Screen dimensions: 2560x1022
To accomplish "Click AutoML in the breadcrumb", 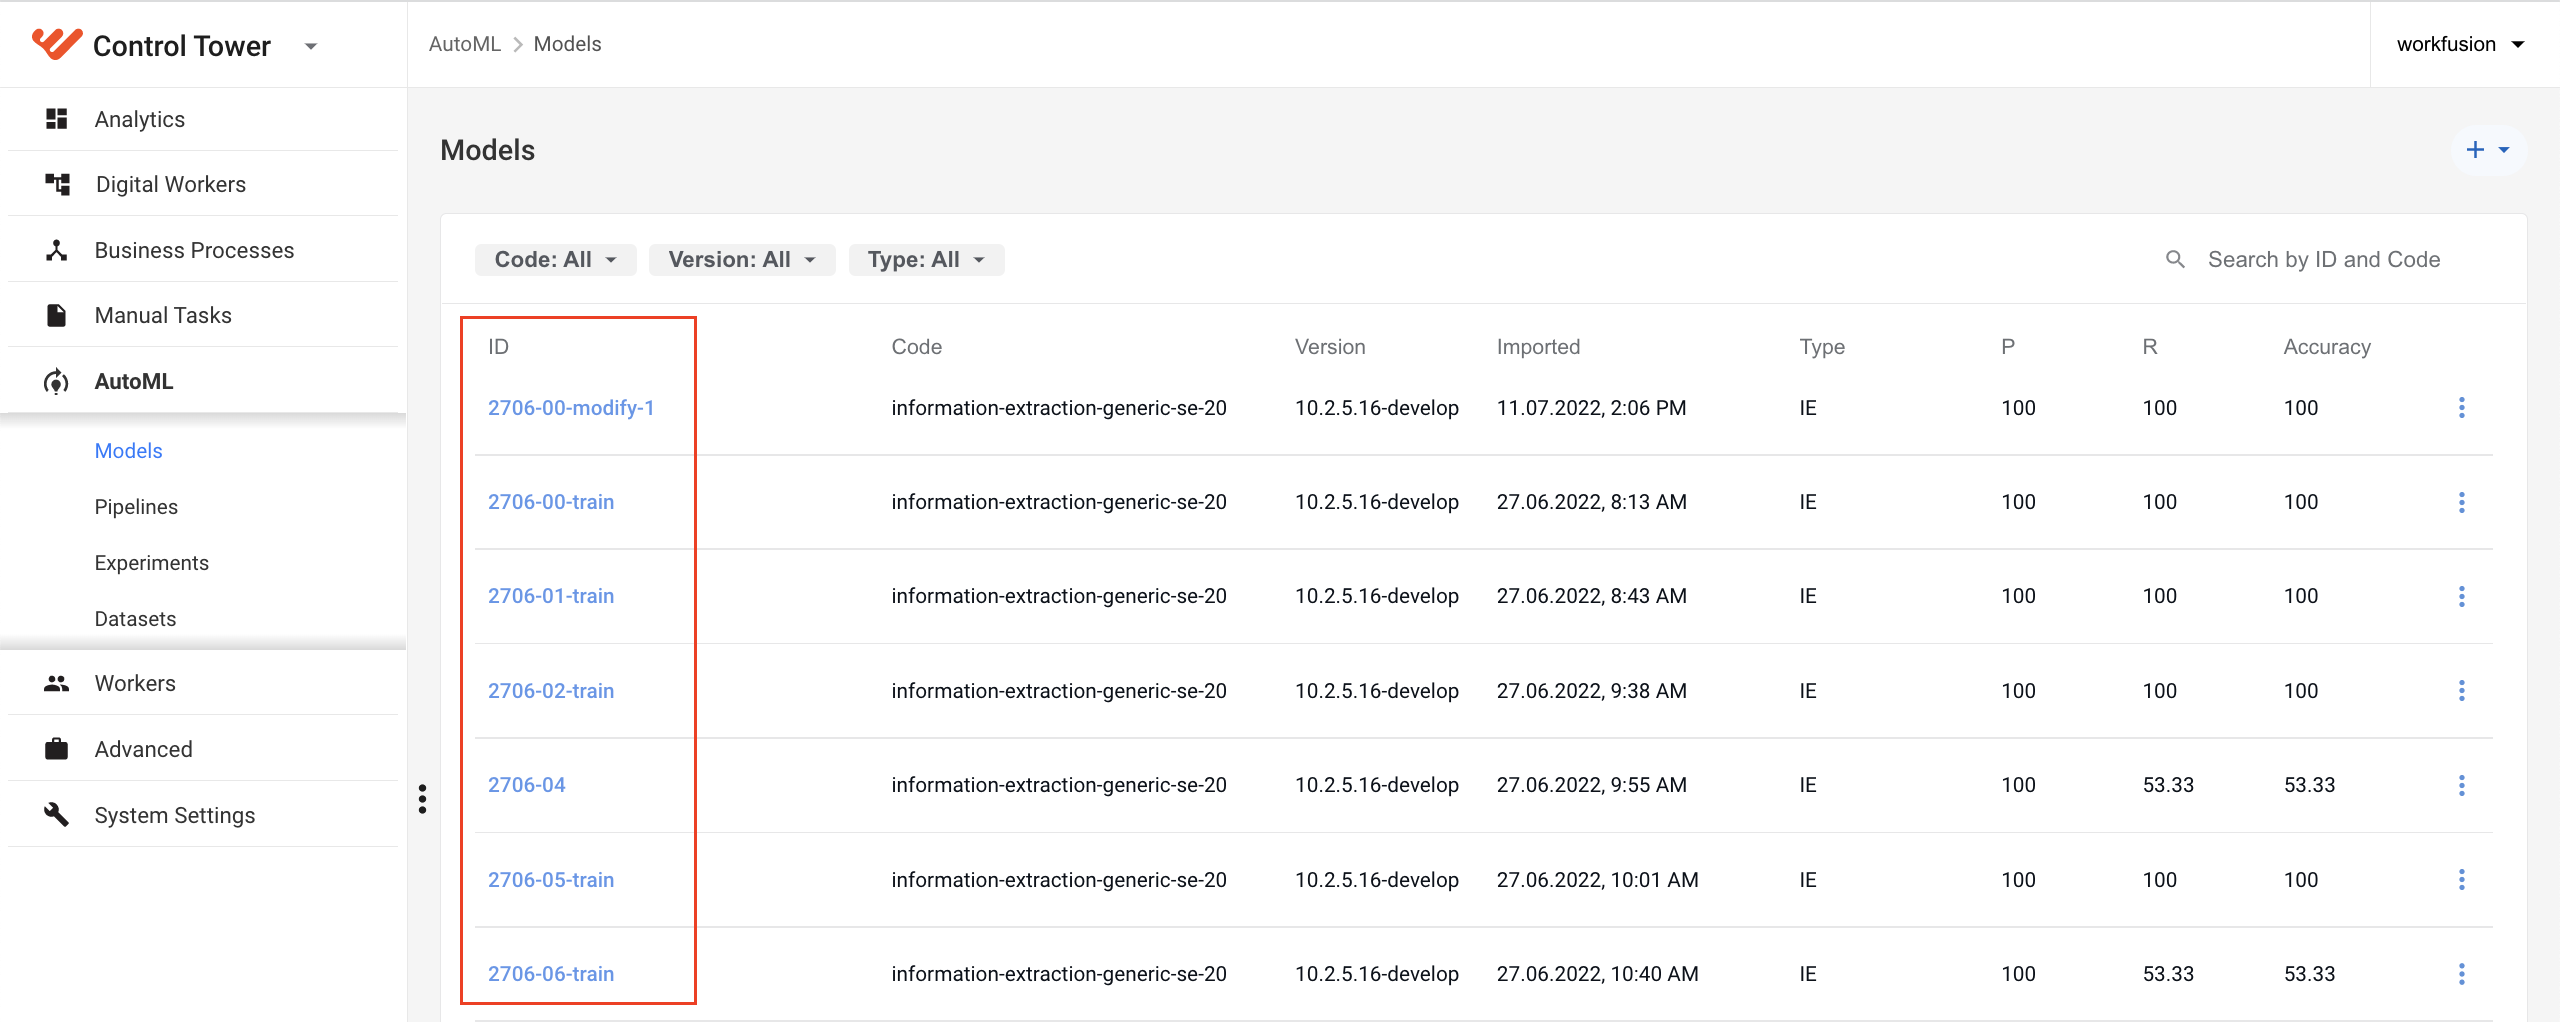I will click(x=464, y=44).
